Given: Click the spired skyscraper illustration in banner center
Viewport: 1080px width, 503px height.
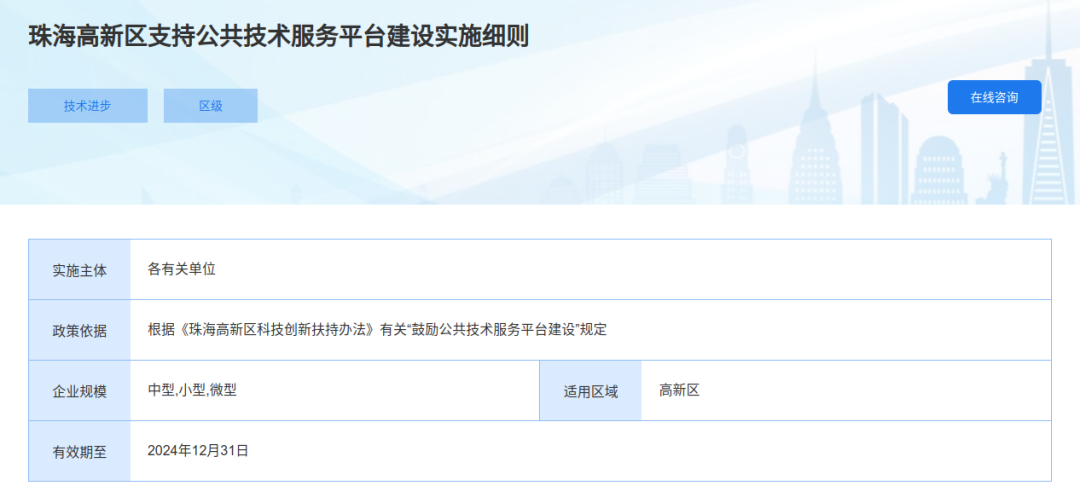Looking at the screenshot, I should click(815, 138).
